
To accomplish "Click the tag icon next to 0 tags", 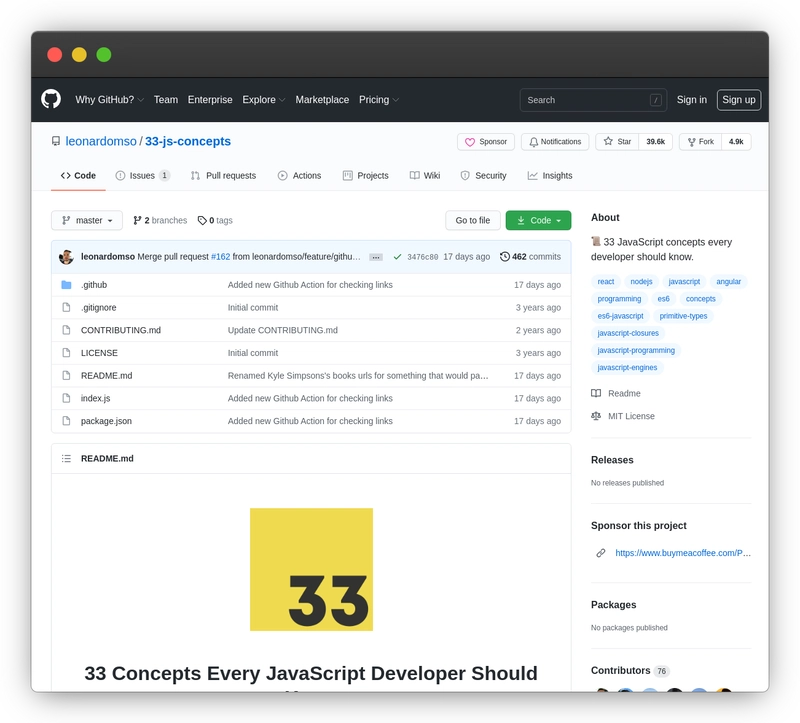I will click(202, 220).
